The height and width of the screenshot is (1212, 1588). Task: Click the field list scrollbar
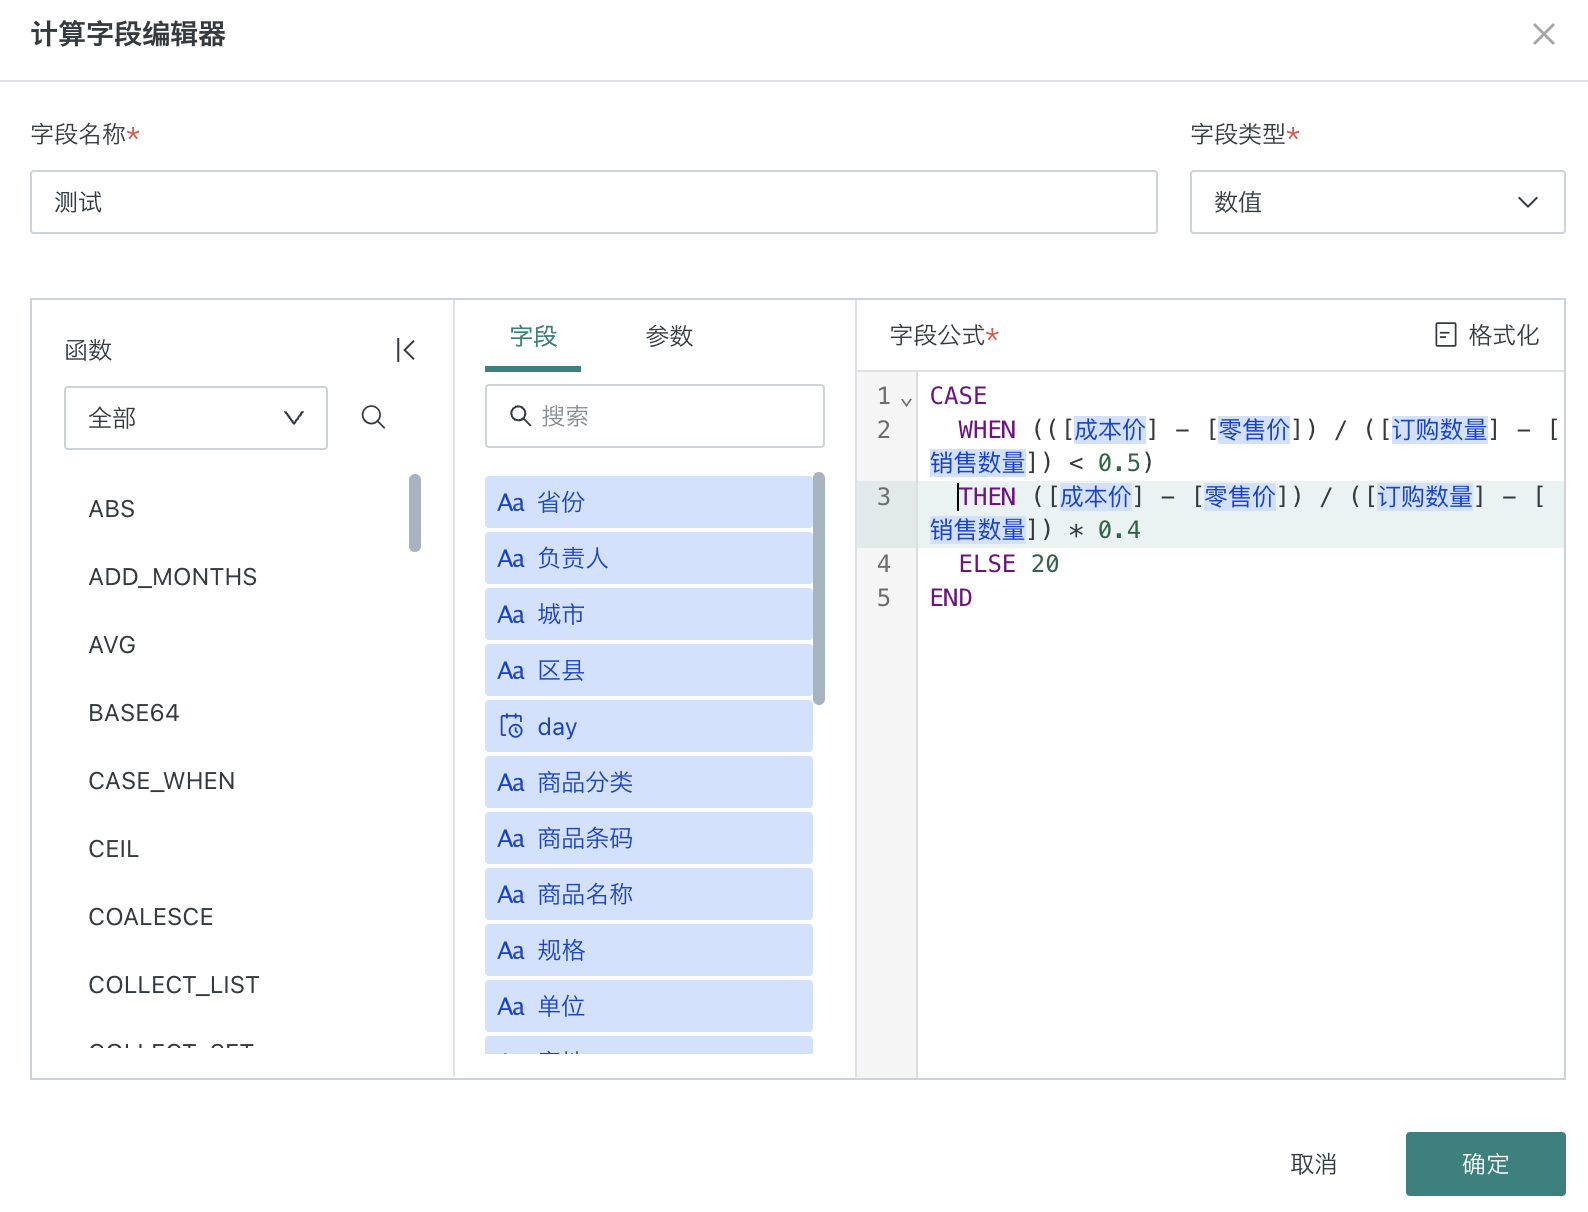pos(819,588)
